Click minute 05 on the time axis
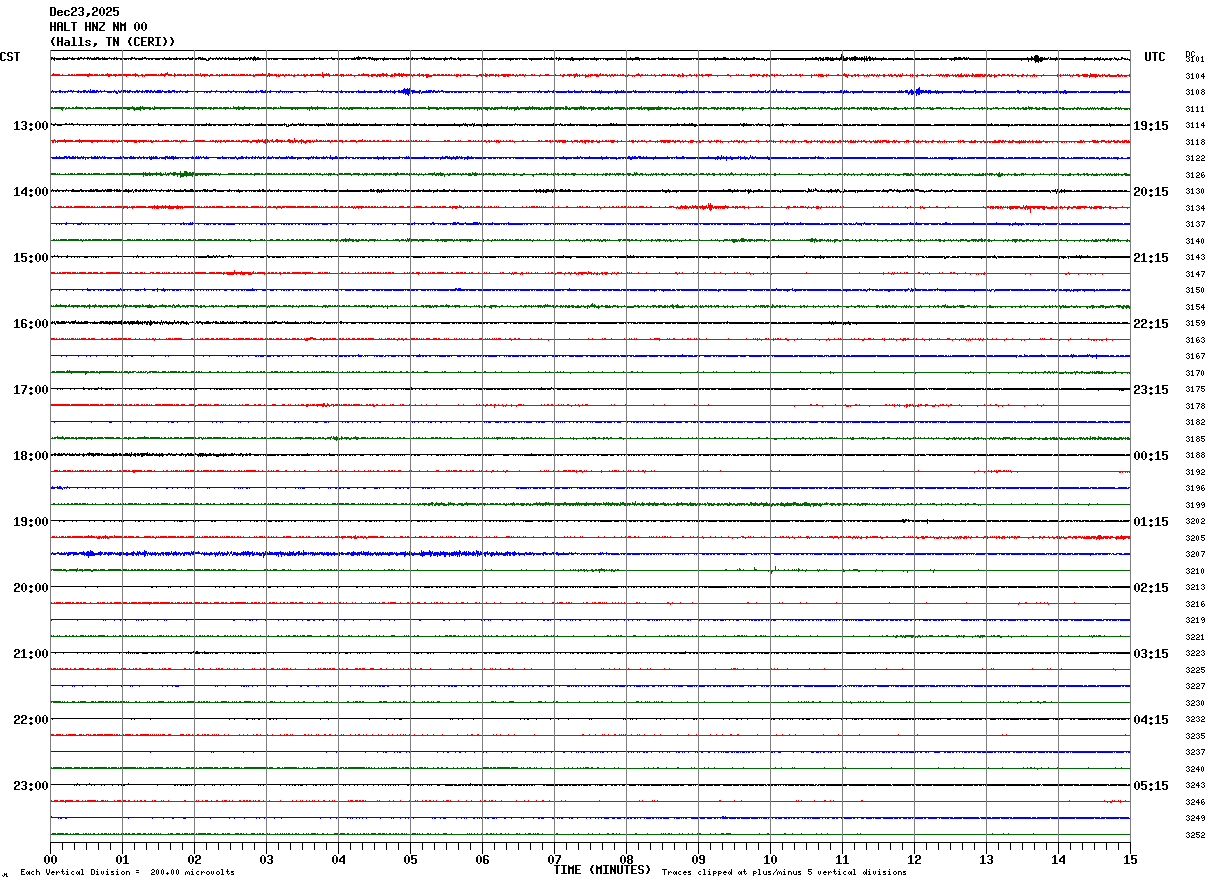 pos(410,859)
